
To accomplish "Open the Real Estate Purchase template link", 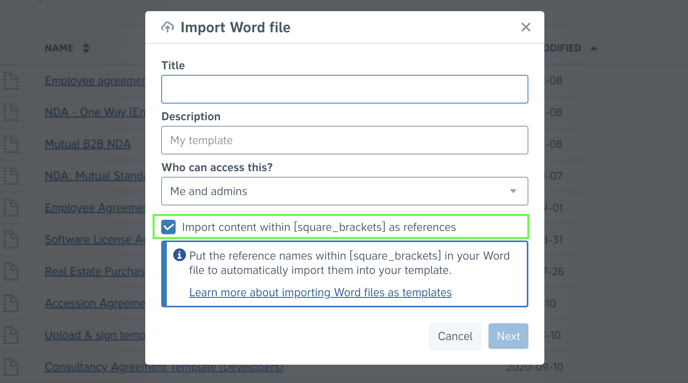I will pyautogui.click(x=95, y=272).
